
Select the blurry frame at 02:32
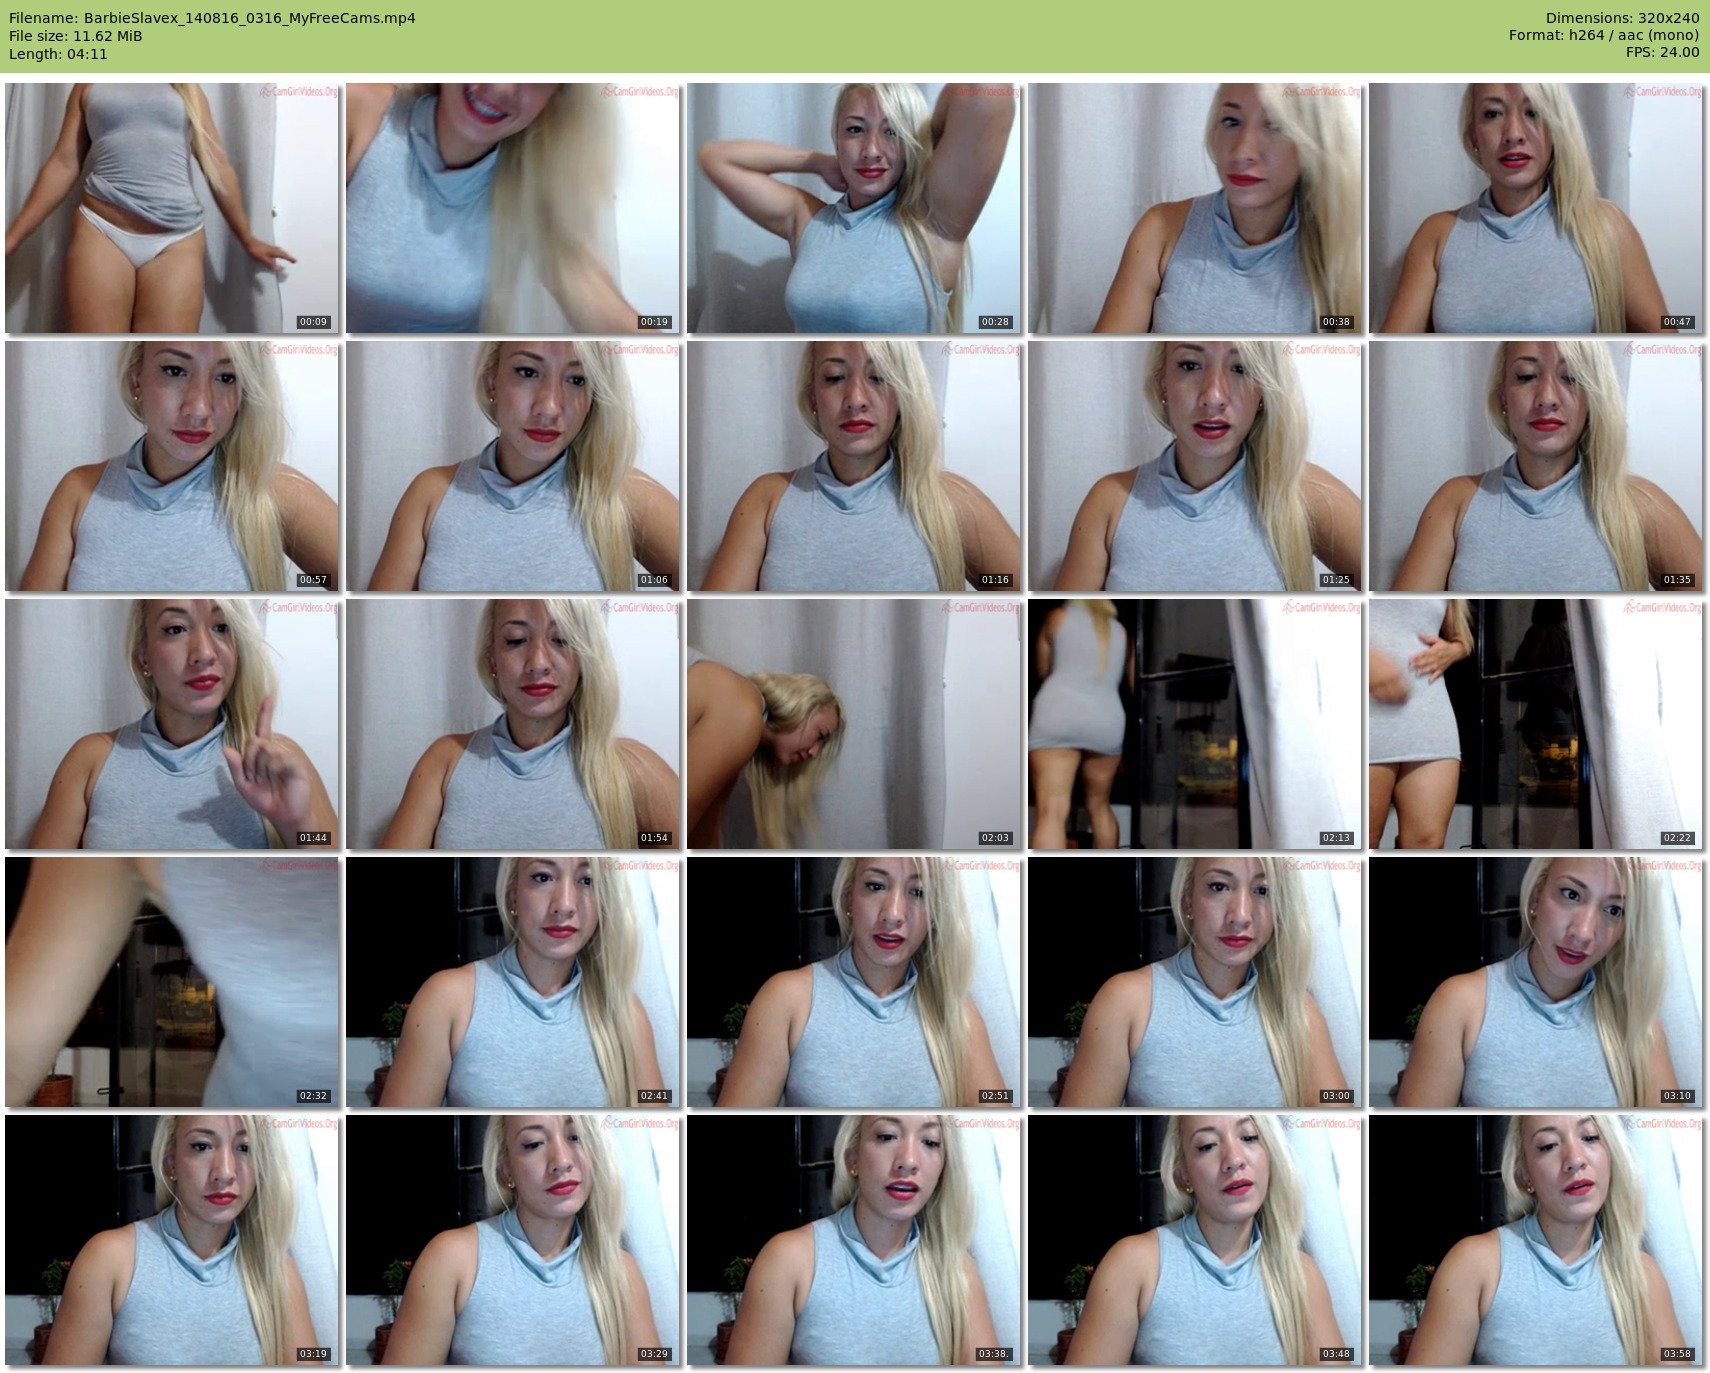point(171,981)
